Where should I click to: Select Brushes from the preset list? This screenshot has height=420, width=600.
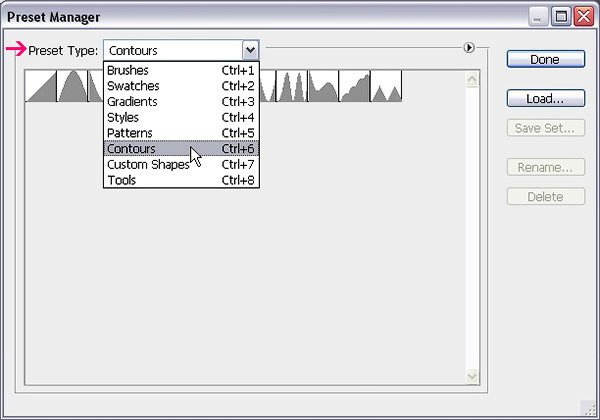pos(181,70)
